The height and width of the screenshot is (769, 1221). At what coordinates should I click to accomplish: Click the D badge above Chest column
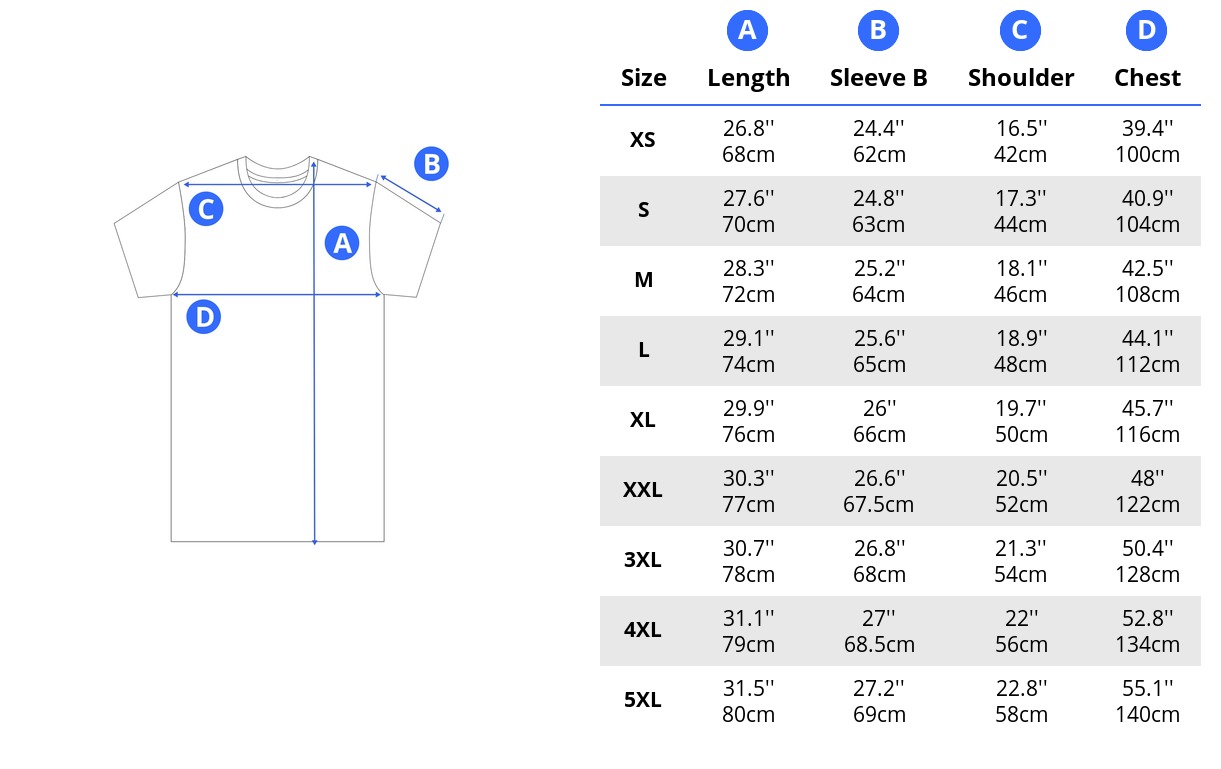tap(1147, 31)
